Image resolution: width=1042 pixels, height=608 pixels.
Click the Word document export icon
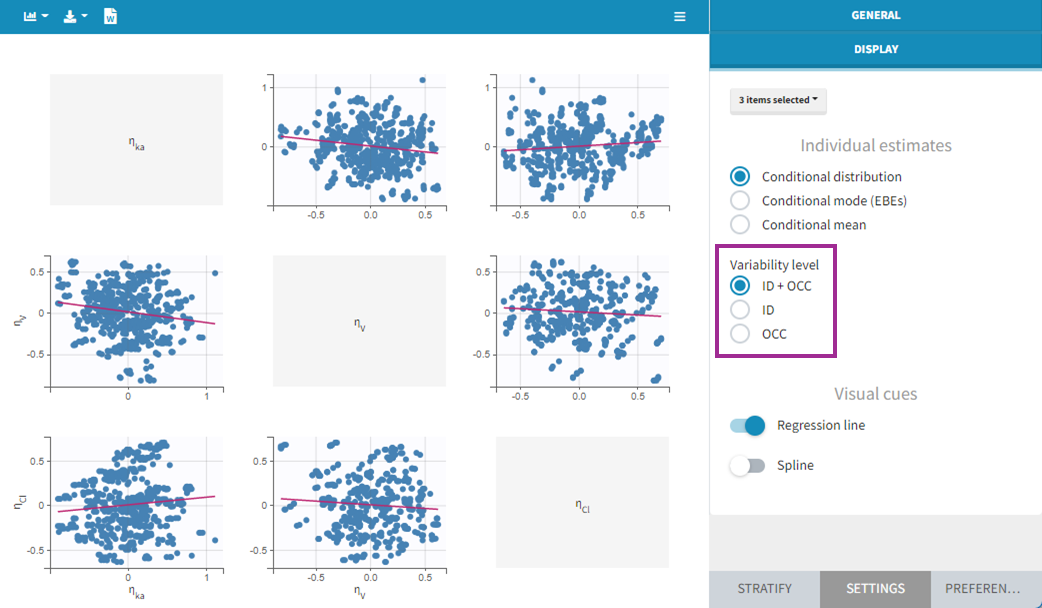point(111,17)
